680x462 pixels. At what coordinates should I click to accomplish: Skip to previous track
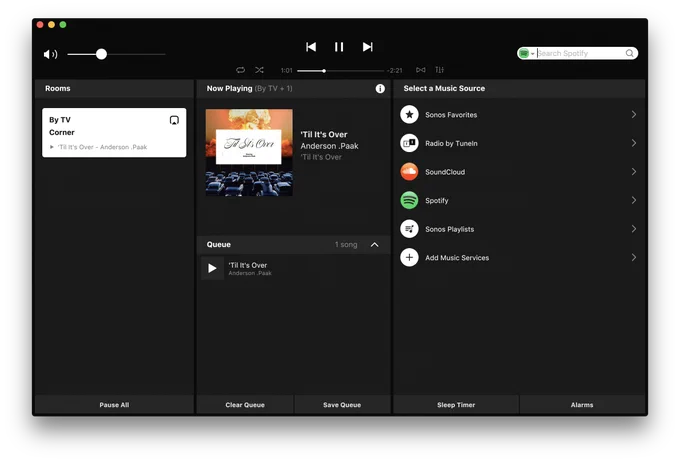coord(311,47)
